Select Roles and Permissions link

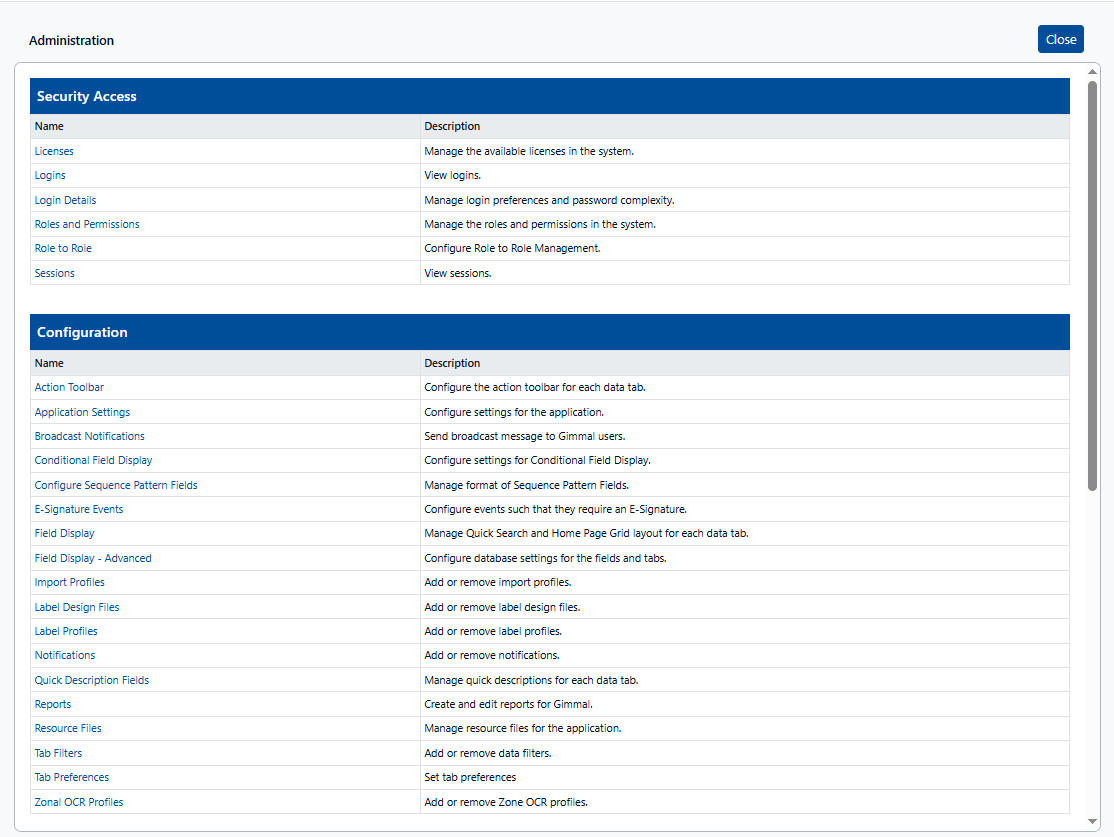tap(87, 224)
